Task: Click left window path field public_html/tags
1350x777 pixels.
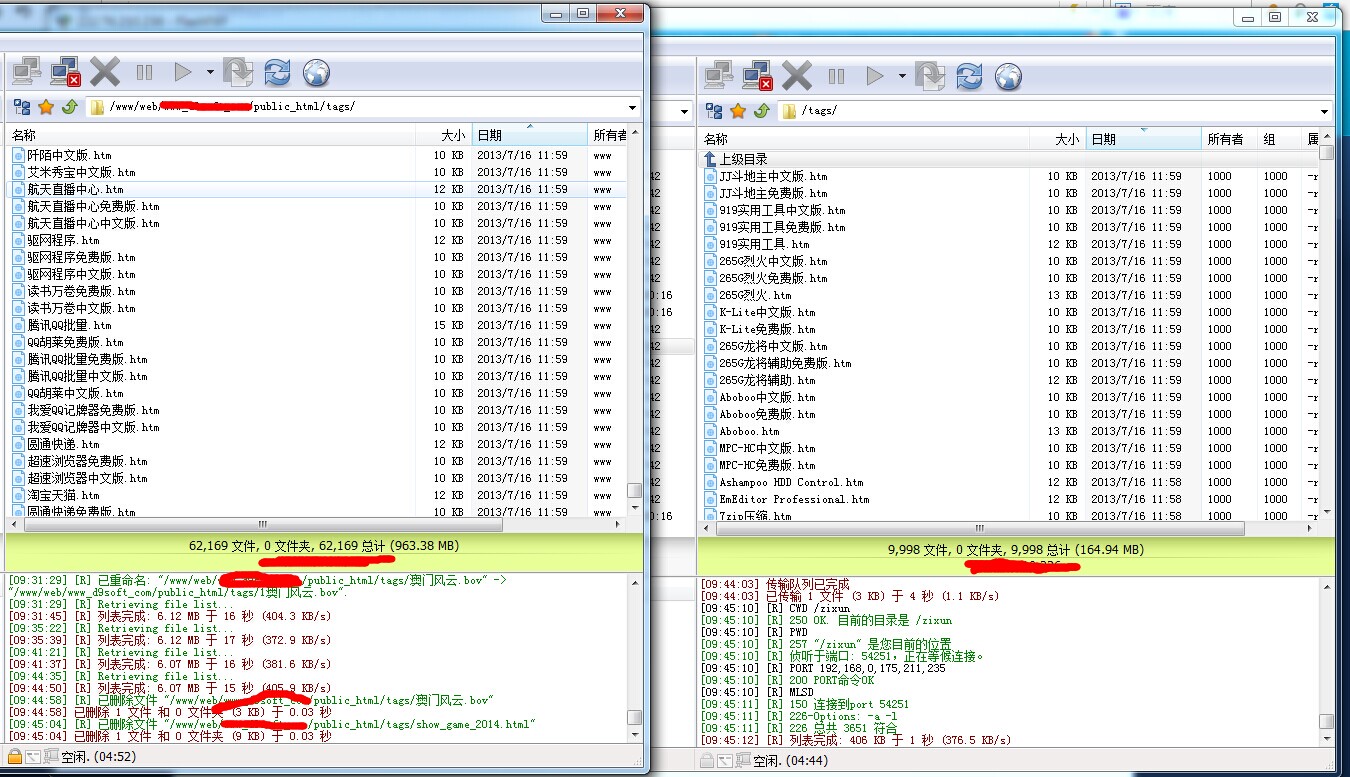Action: (364, 107)
